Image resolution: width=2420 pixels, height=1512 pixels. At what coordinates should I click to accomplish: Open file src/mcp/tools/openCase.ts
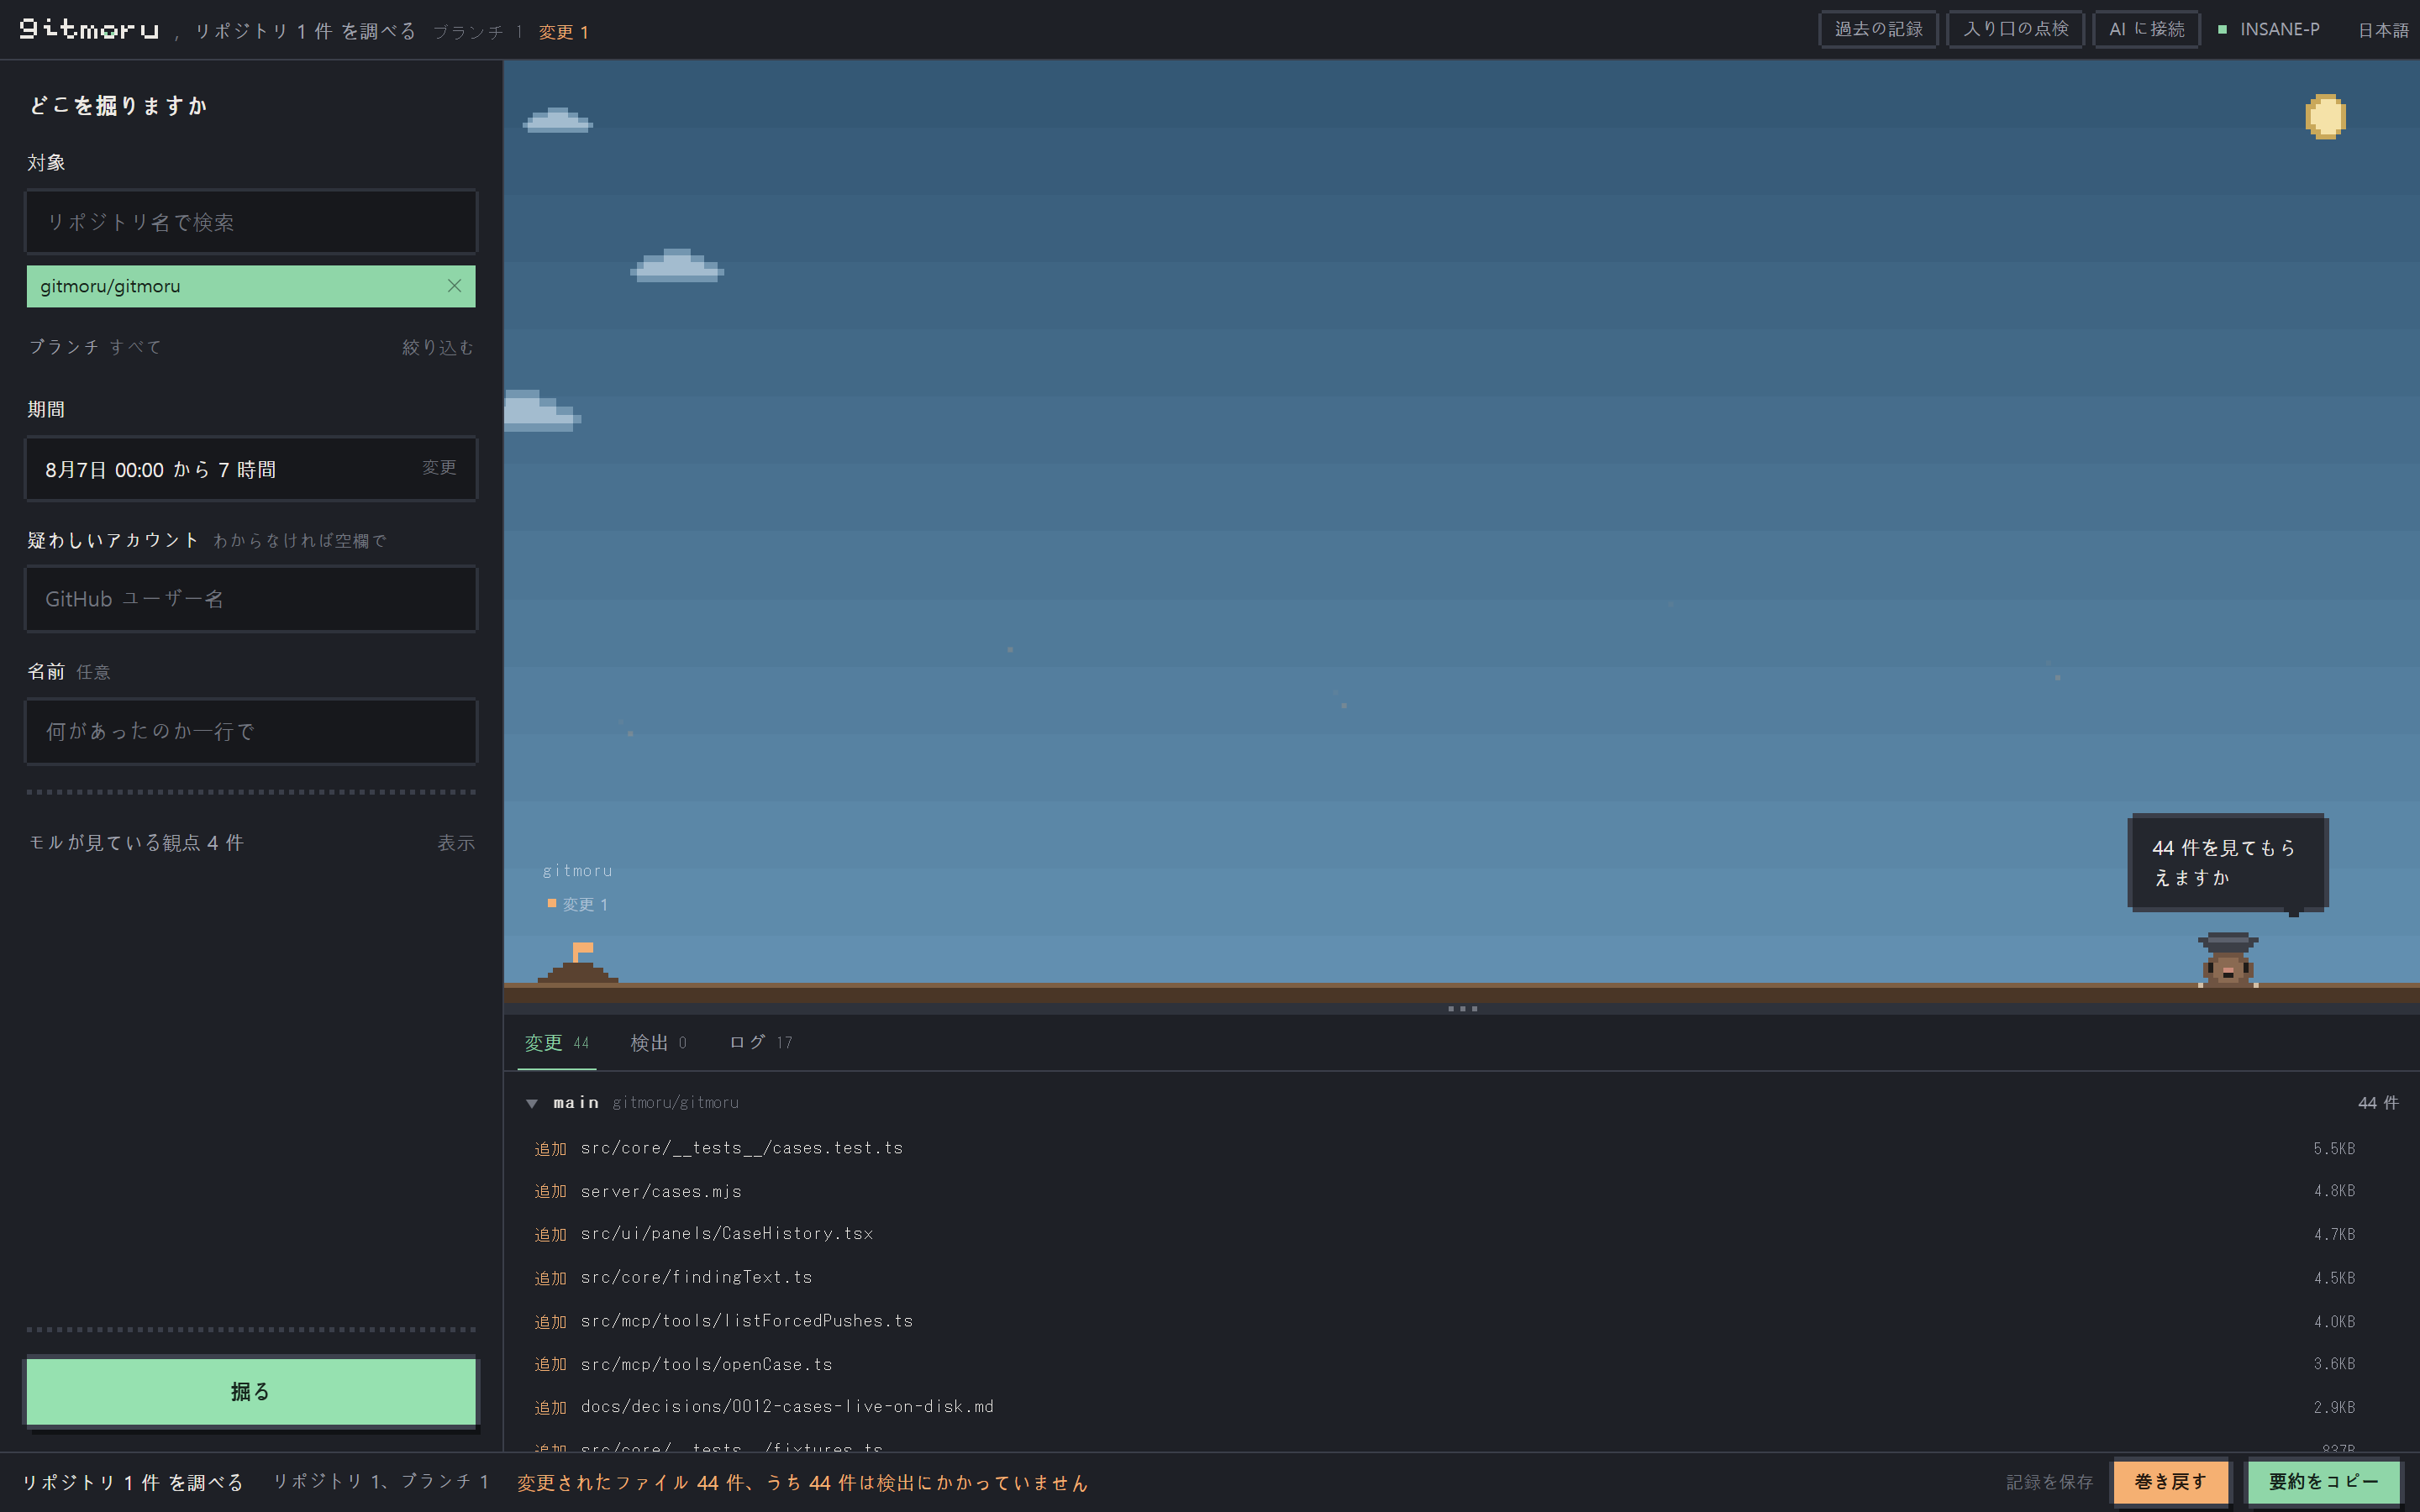[x=706, y=1364]
